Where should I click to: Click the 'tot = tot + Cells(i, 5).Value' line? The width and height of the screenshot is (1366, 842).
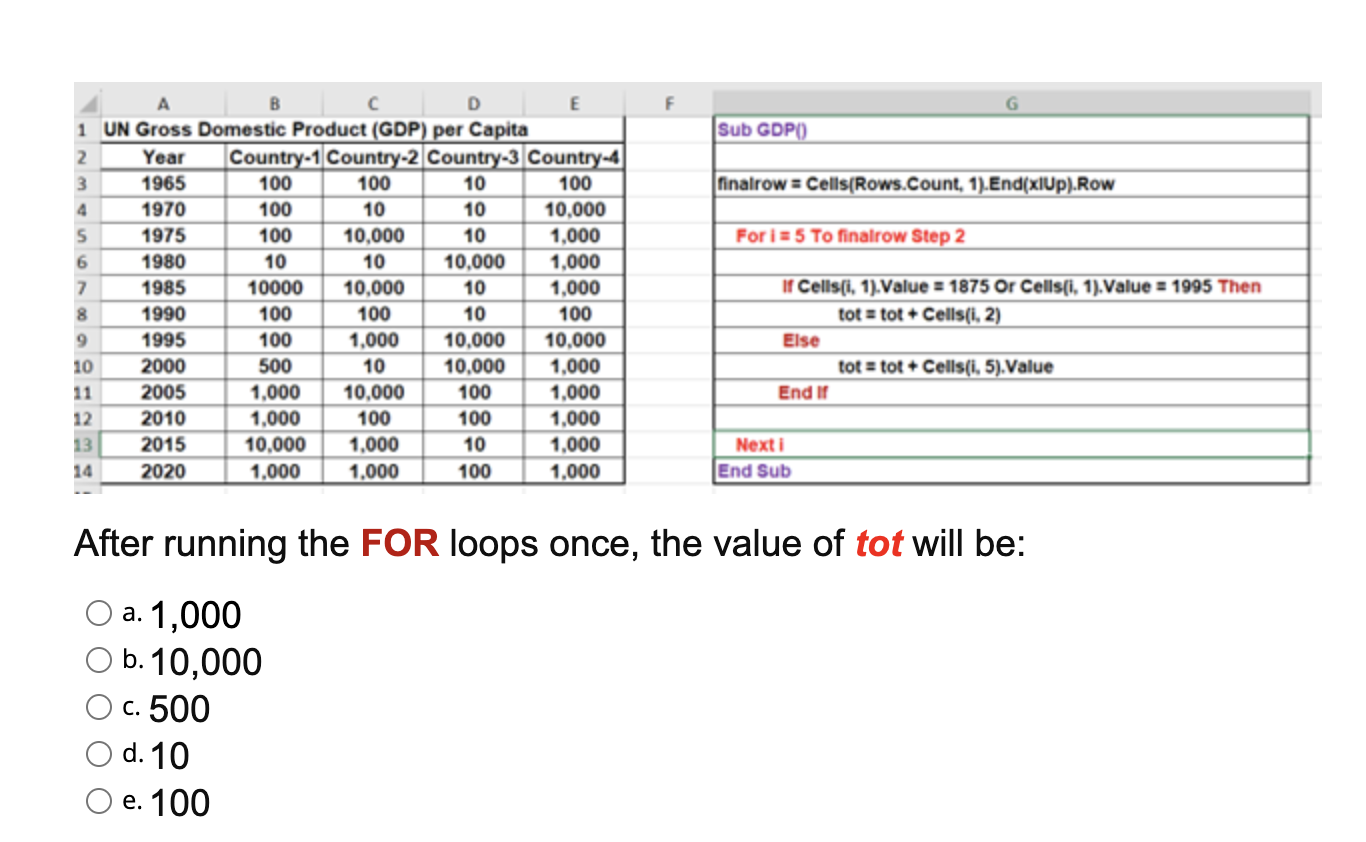pos(1011,366)
